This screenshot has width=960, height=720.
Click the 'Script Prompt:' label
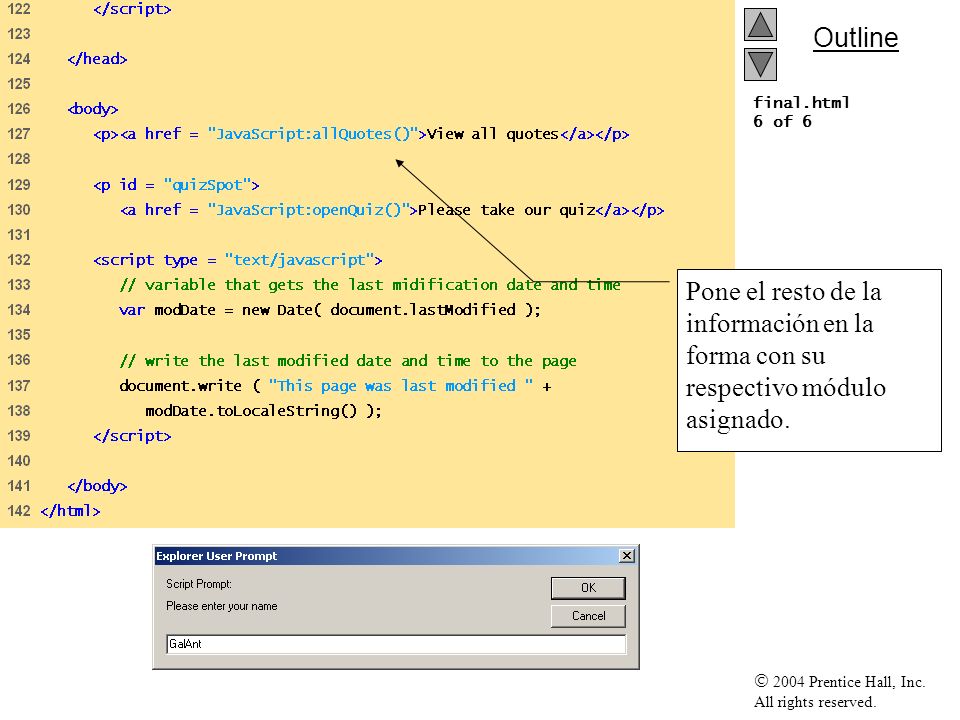[199, 584]
